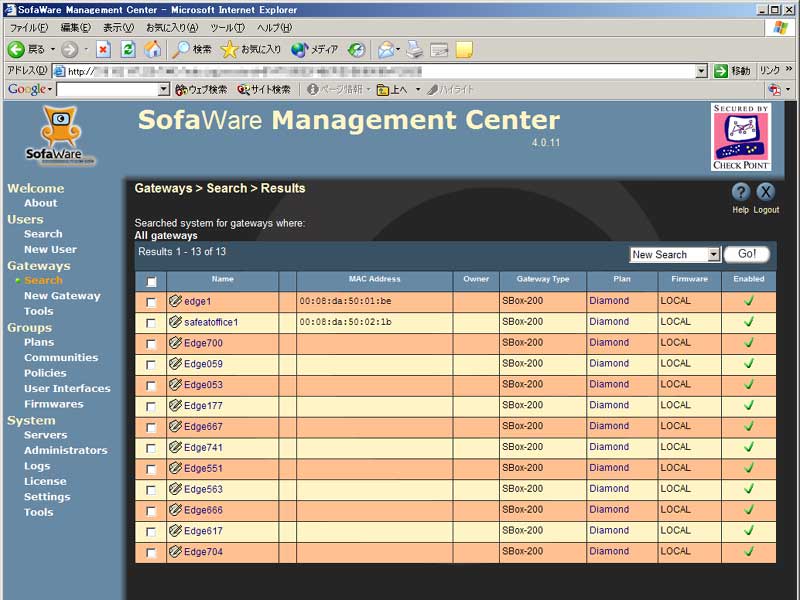Expand the Google search box dropdown
This screenshot has width=800, height=600.
(x=163, y=90)
